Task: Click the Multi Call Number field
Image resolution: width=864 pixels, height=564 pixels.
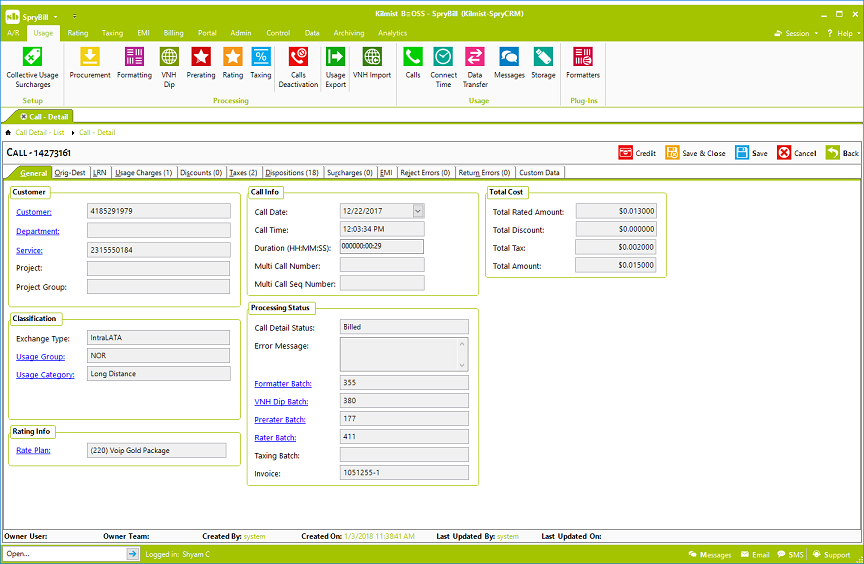Action: [x=382, y=265]
